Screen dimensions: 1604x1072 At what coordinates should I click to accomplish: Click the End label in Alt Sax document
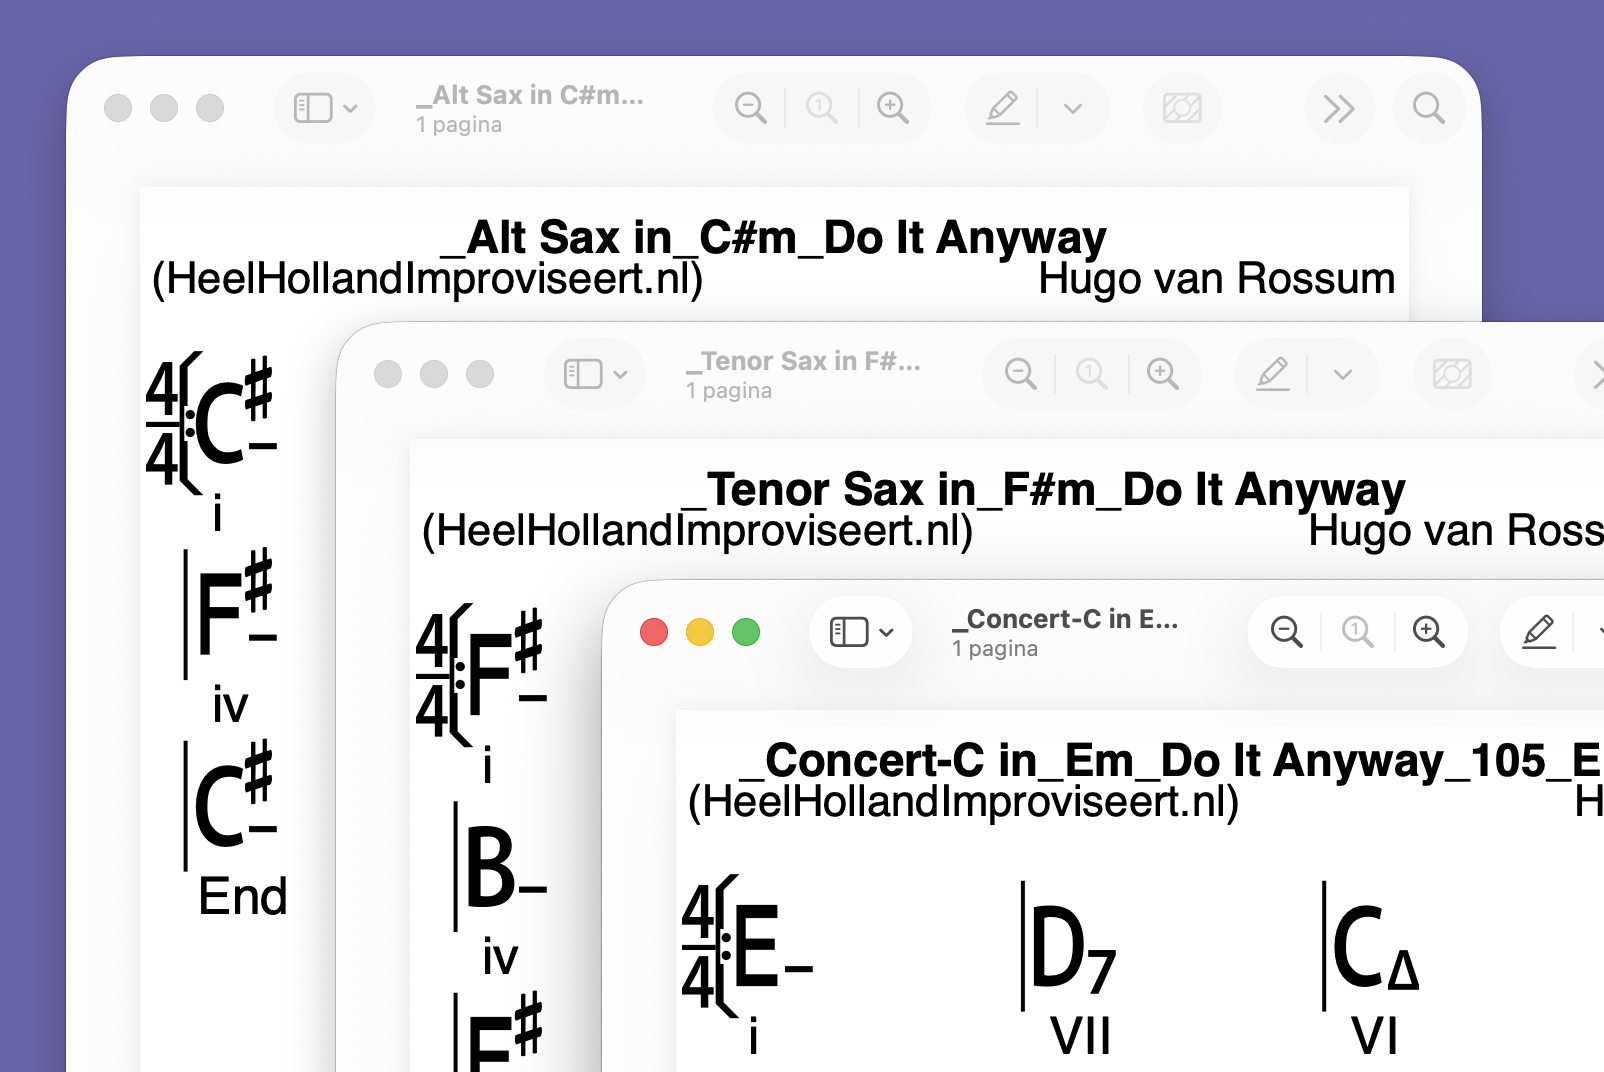243,896
